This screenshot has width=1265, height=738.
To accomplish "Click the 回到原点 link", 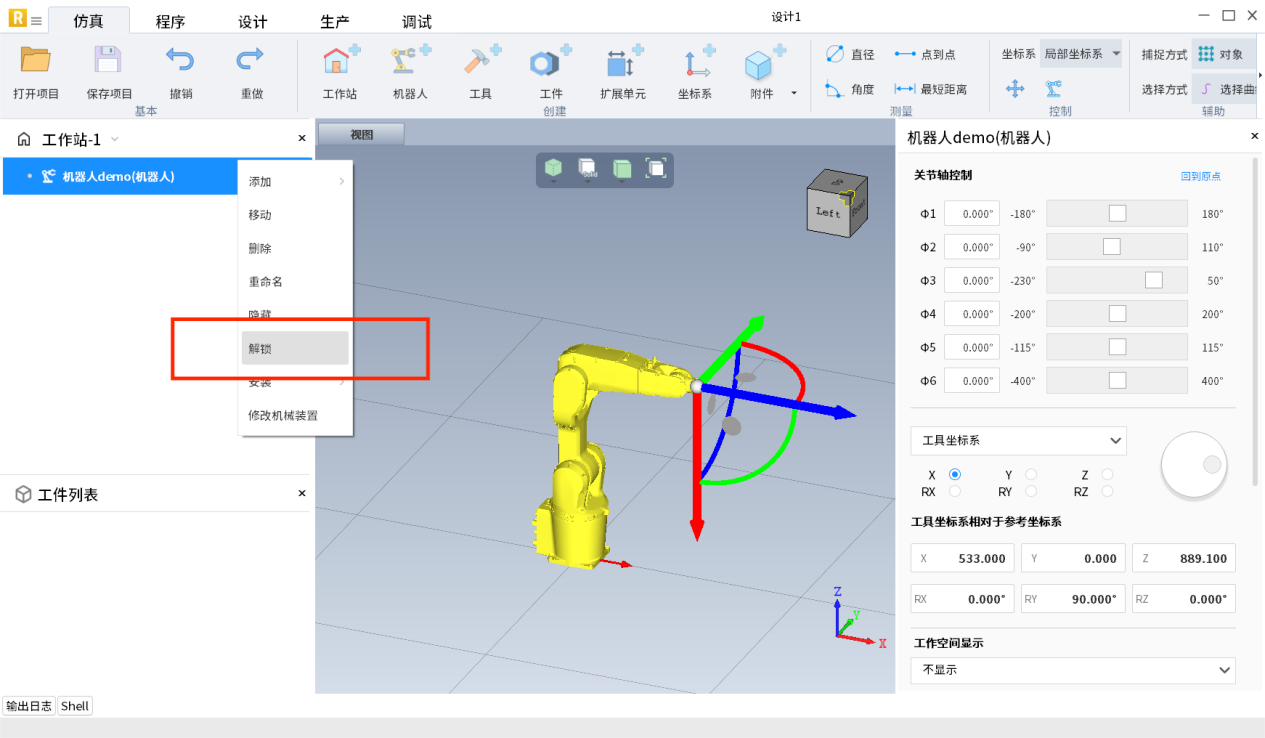I will point(1200,176).
